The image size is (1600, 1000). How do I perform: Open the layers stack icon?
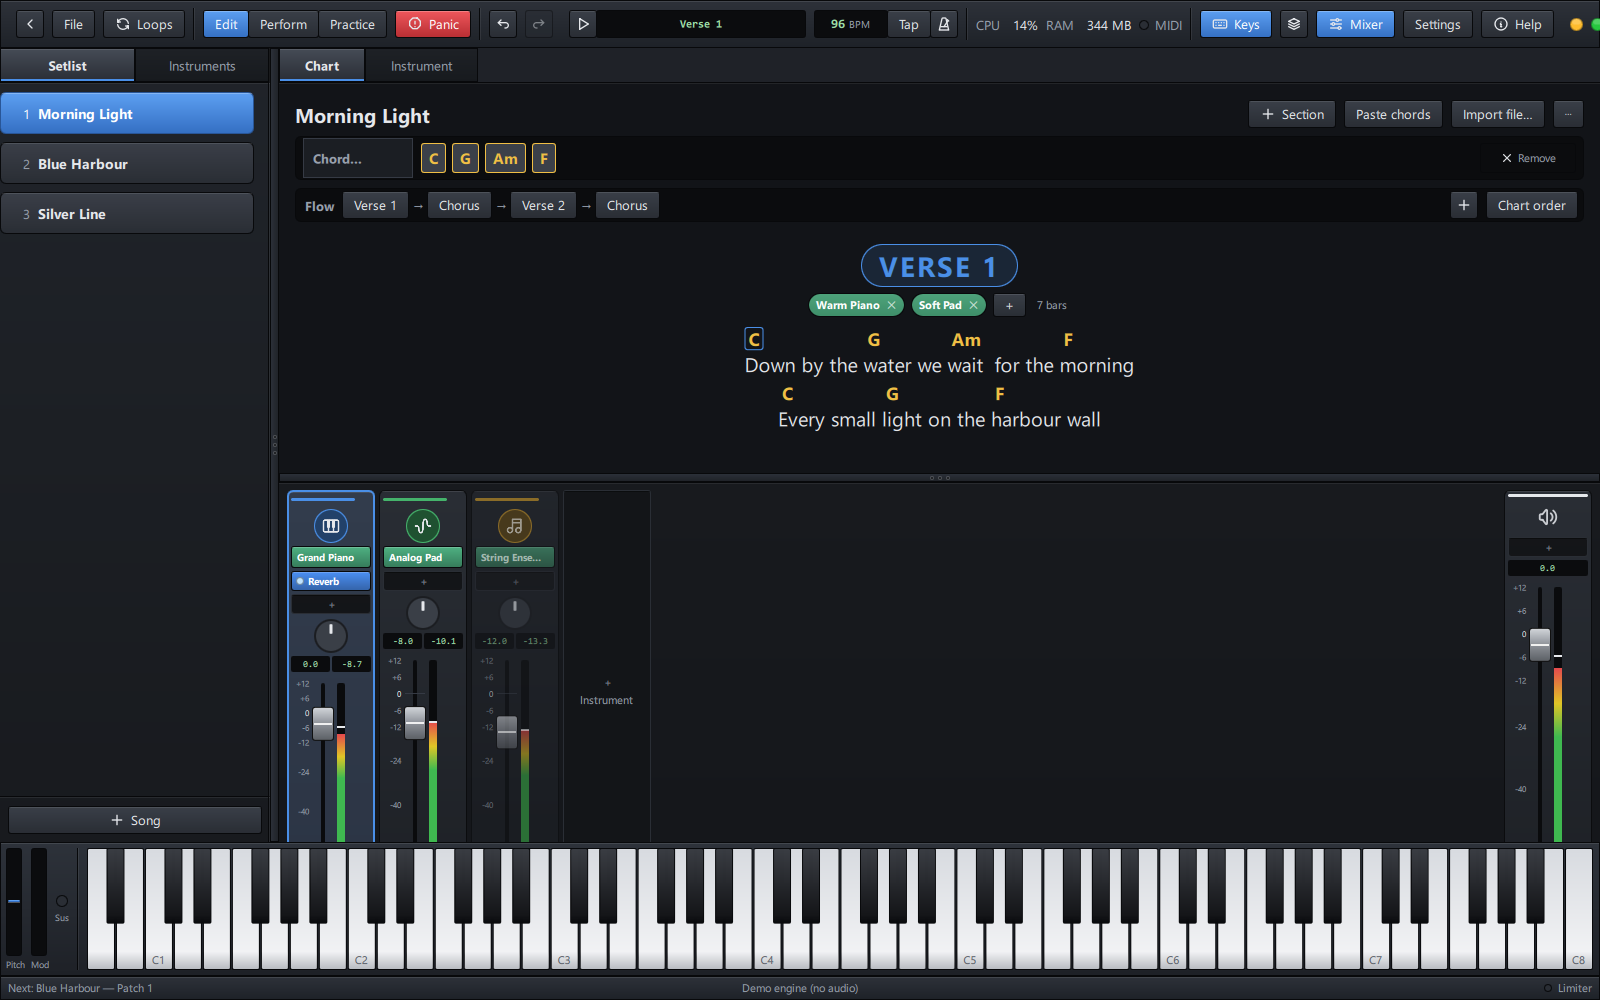tap(1294, 24)
